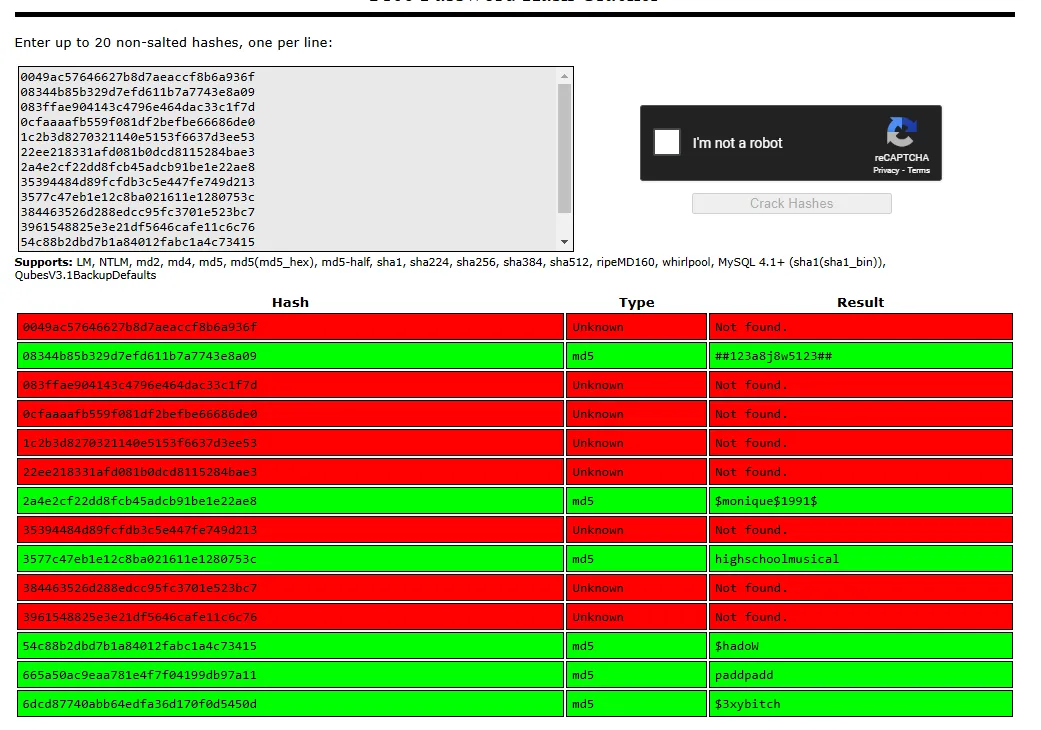
Task: Click the reCAPTCHA logo icon
Action: pyautogui.click(x=901, y=133)
